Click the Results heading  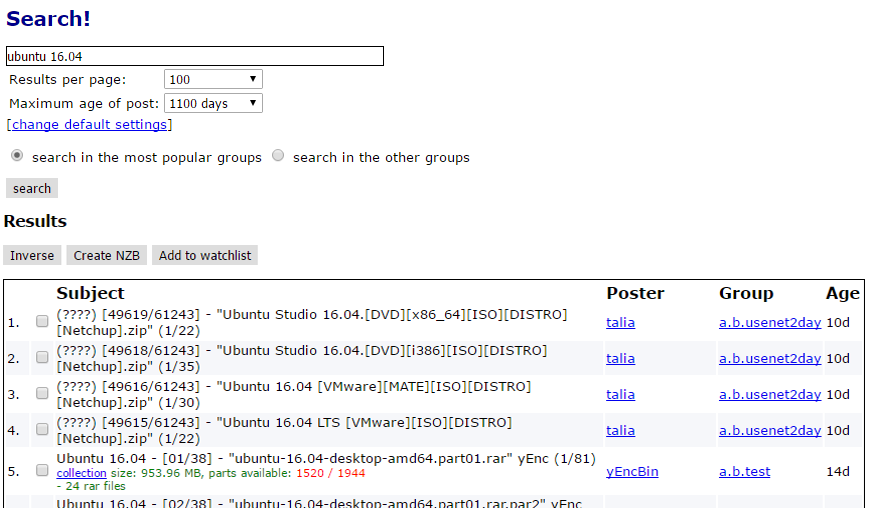coord(35,221)
